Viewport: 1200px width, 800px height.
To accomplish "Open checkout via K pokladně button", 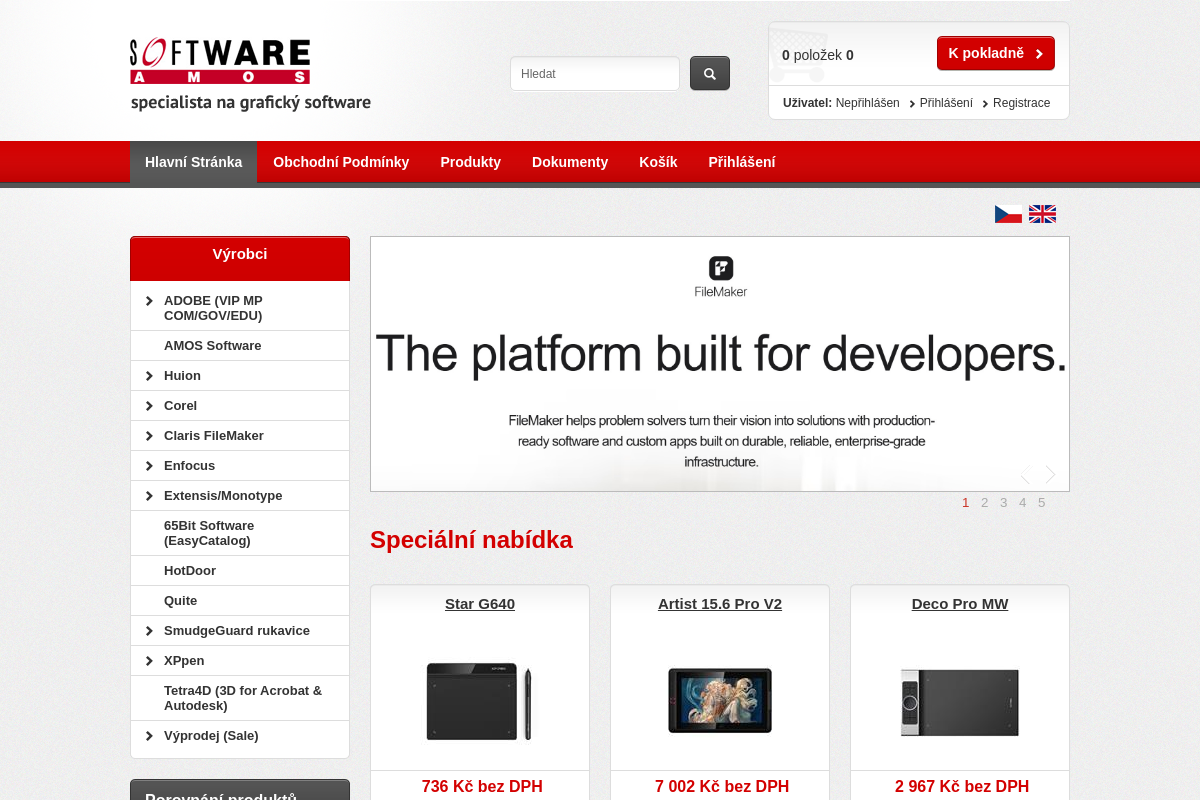I will click(996, 53).
